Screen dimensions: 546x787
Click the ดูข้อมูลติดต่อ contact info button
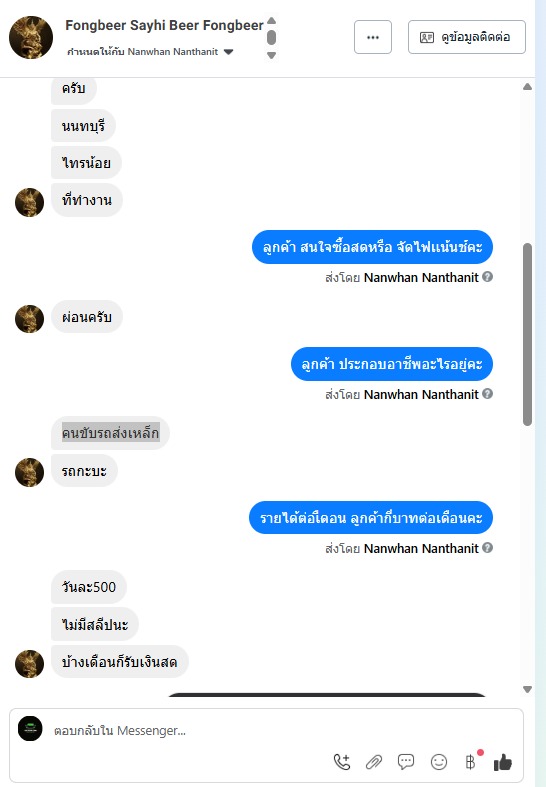coord(467,37)
